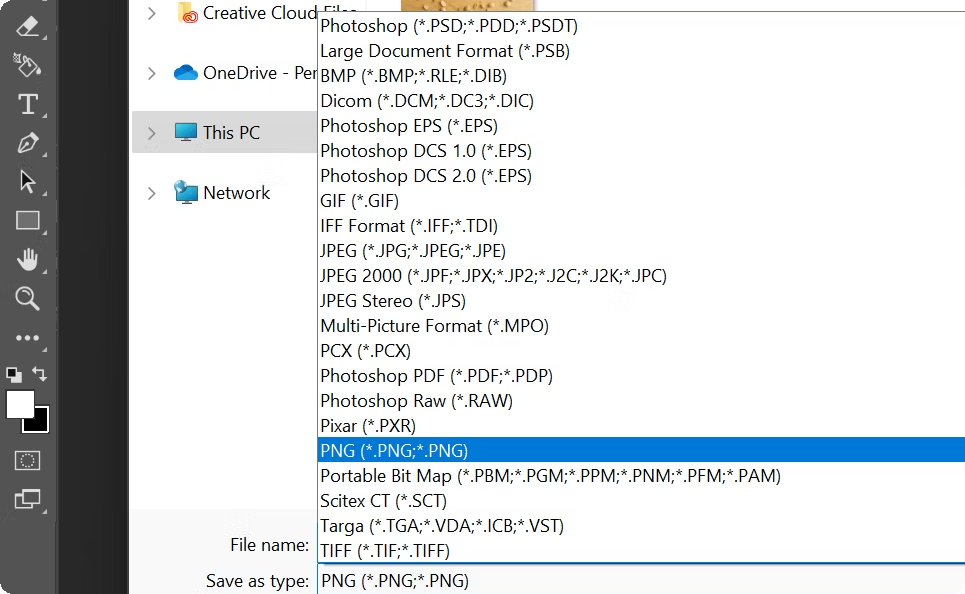This screenshot has width=965, height=594.
Task: Expand the OneDrive tree node
Action: [151, 73]
